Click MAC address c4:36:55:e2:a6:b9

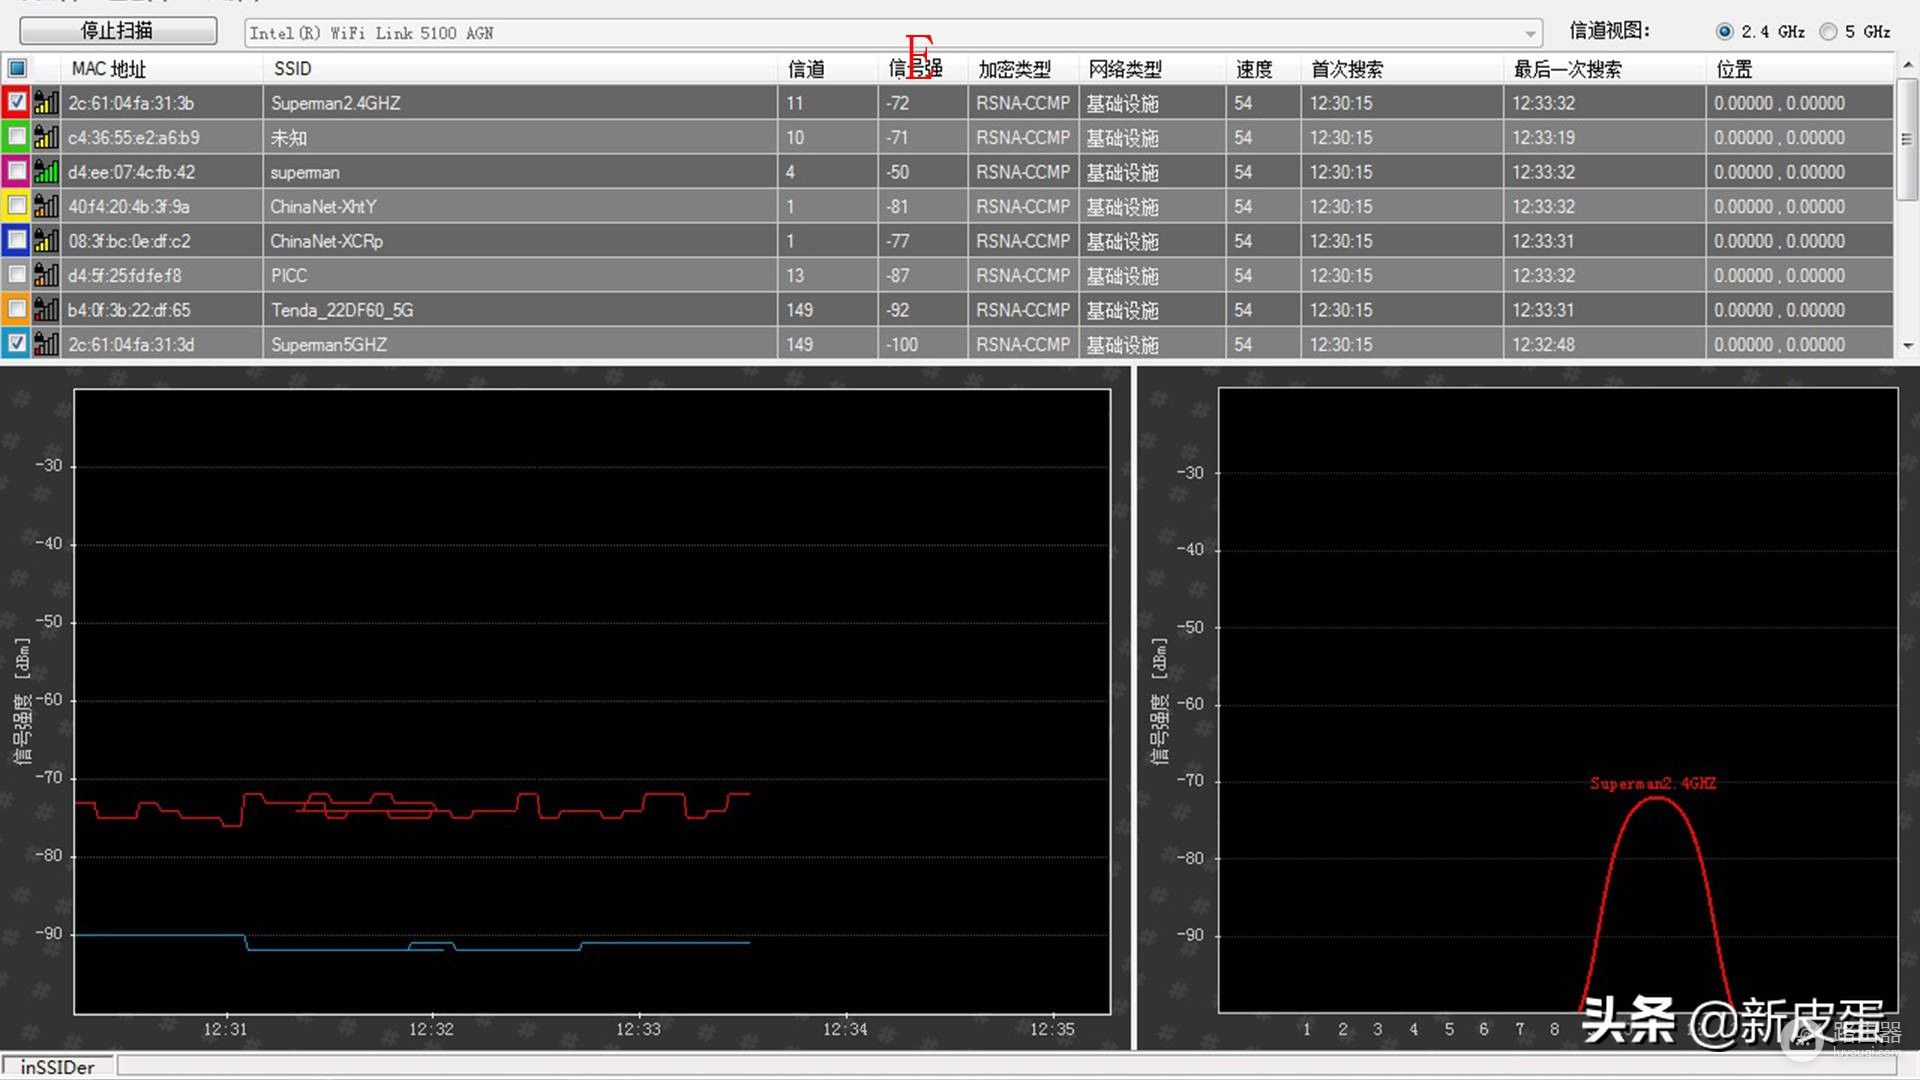pos(134,137)
